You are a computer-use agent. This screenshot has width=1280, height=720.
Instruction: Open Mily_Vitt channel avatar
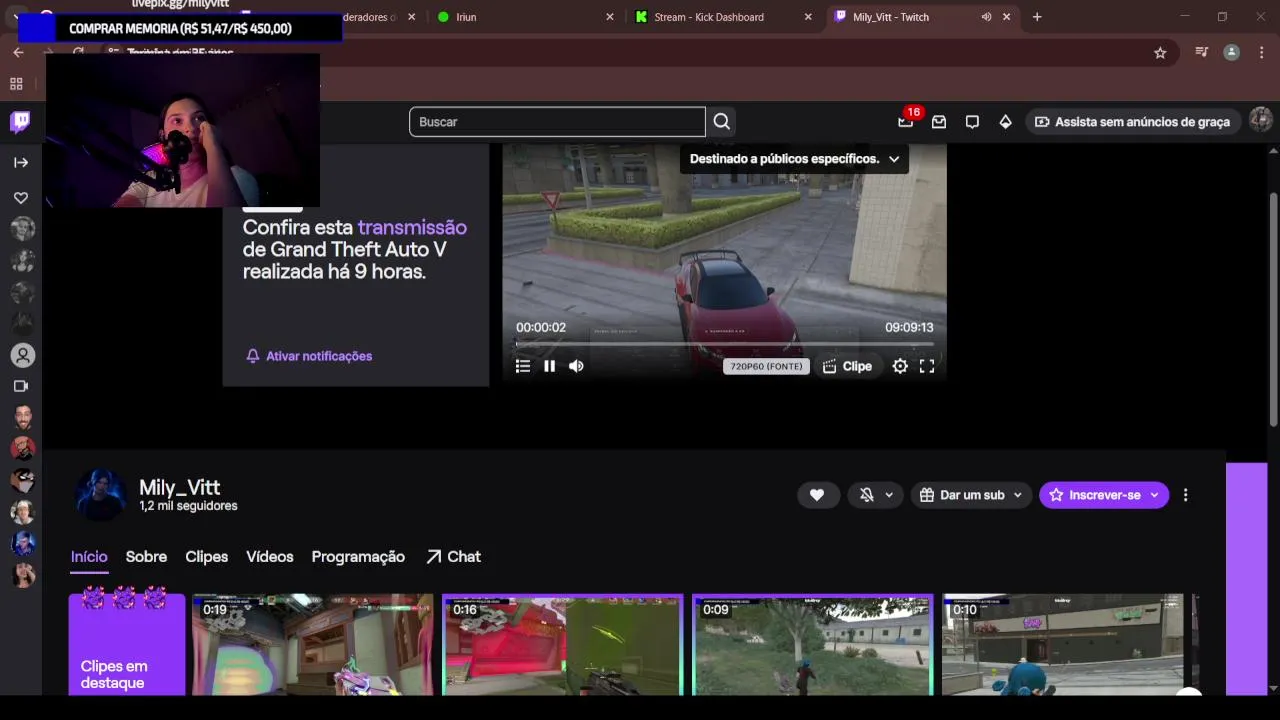tap(101, 495)
